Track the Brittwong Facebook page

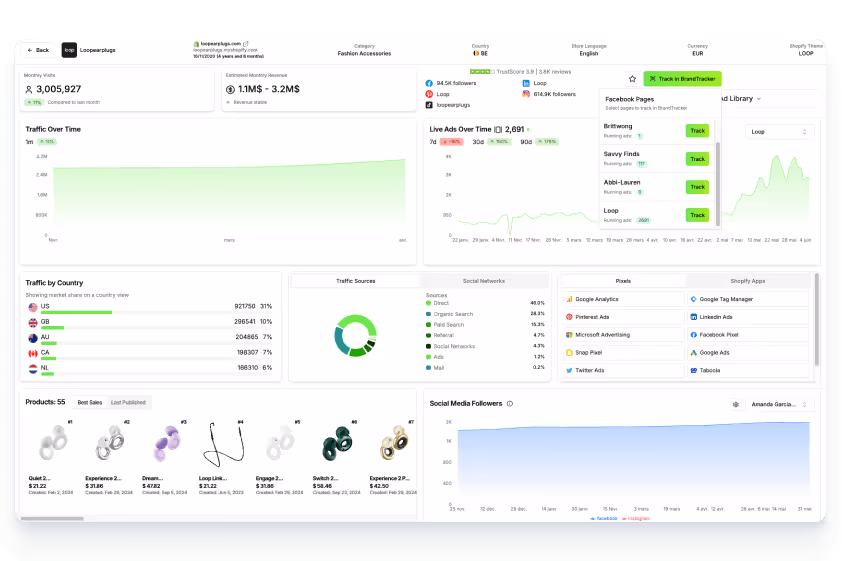click(698, 130)
